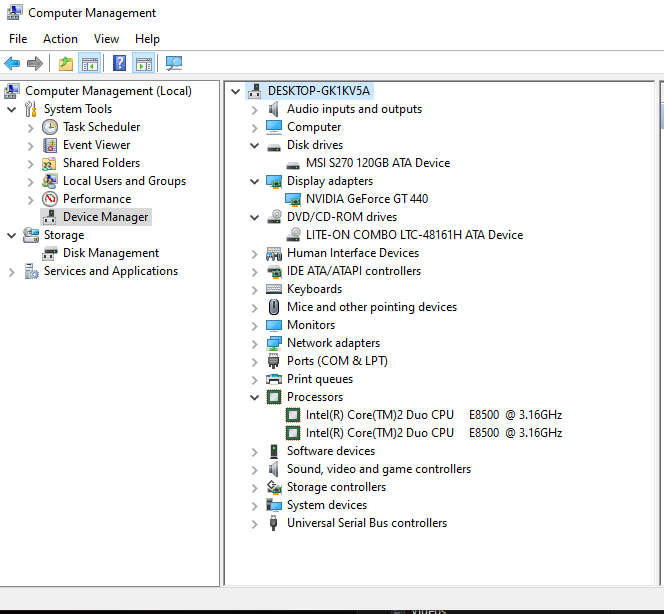Click the Audio inputs and outputs speaker icon
The image size is (664, 614).
[x=274, y=109]
